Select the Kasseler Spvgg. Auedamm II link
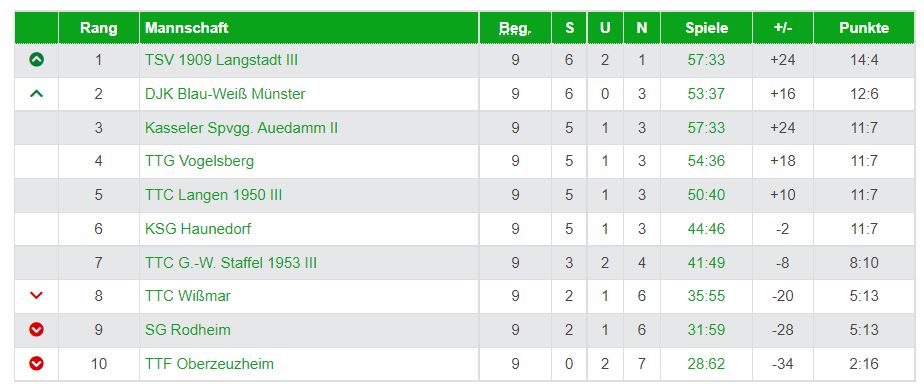Screen dimensions: 924x392 pyautogui.click(x=242, y=128)
